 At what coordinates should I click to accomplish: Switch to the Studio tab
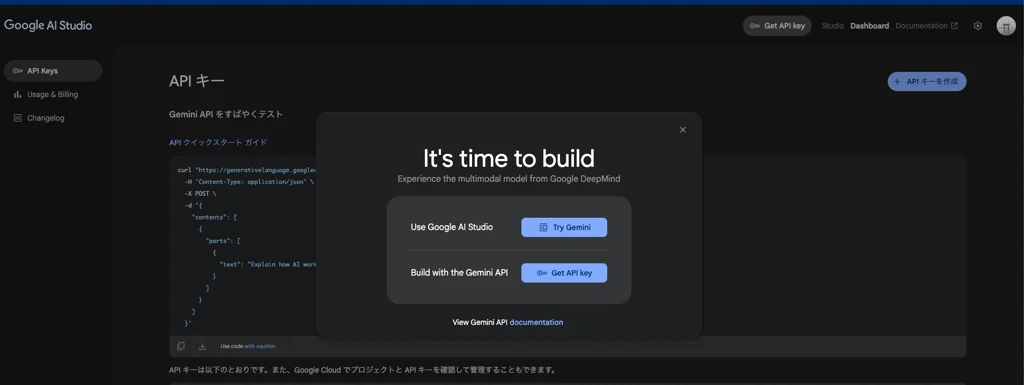click(833, 26)
